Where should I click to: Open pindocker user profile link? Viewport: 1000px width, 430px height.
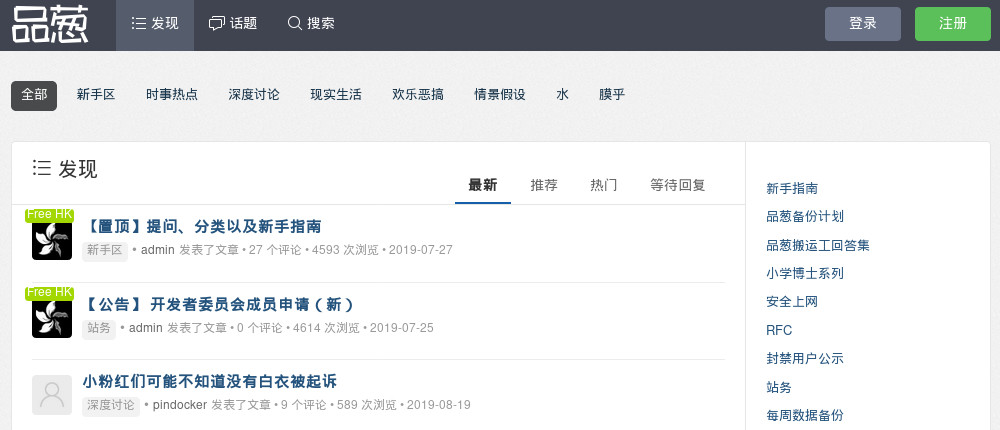[180, 405]
